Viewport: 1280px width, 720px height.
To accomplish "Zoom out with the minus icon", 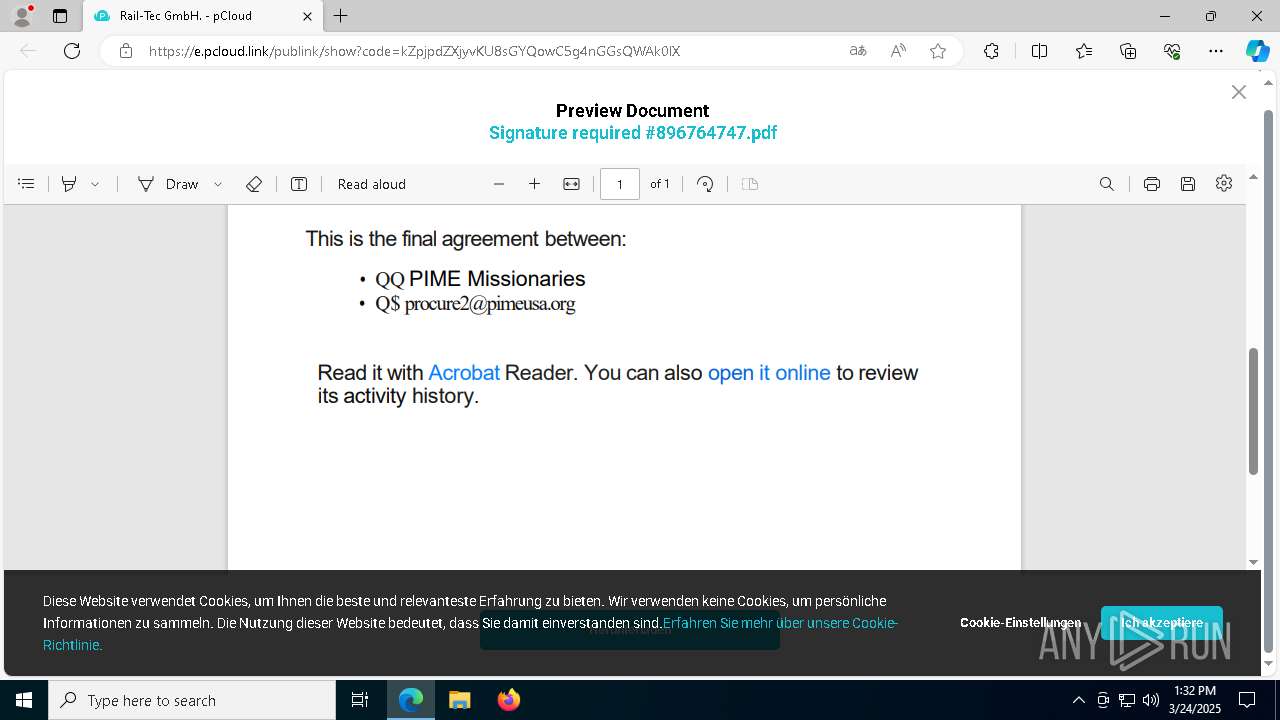I will 499,184.
